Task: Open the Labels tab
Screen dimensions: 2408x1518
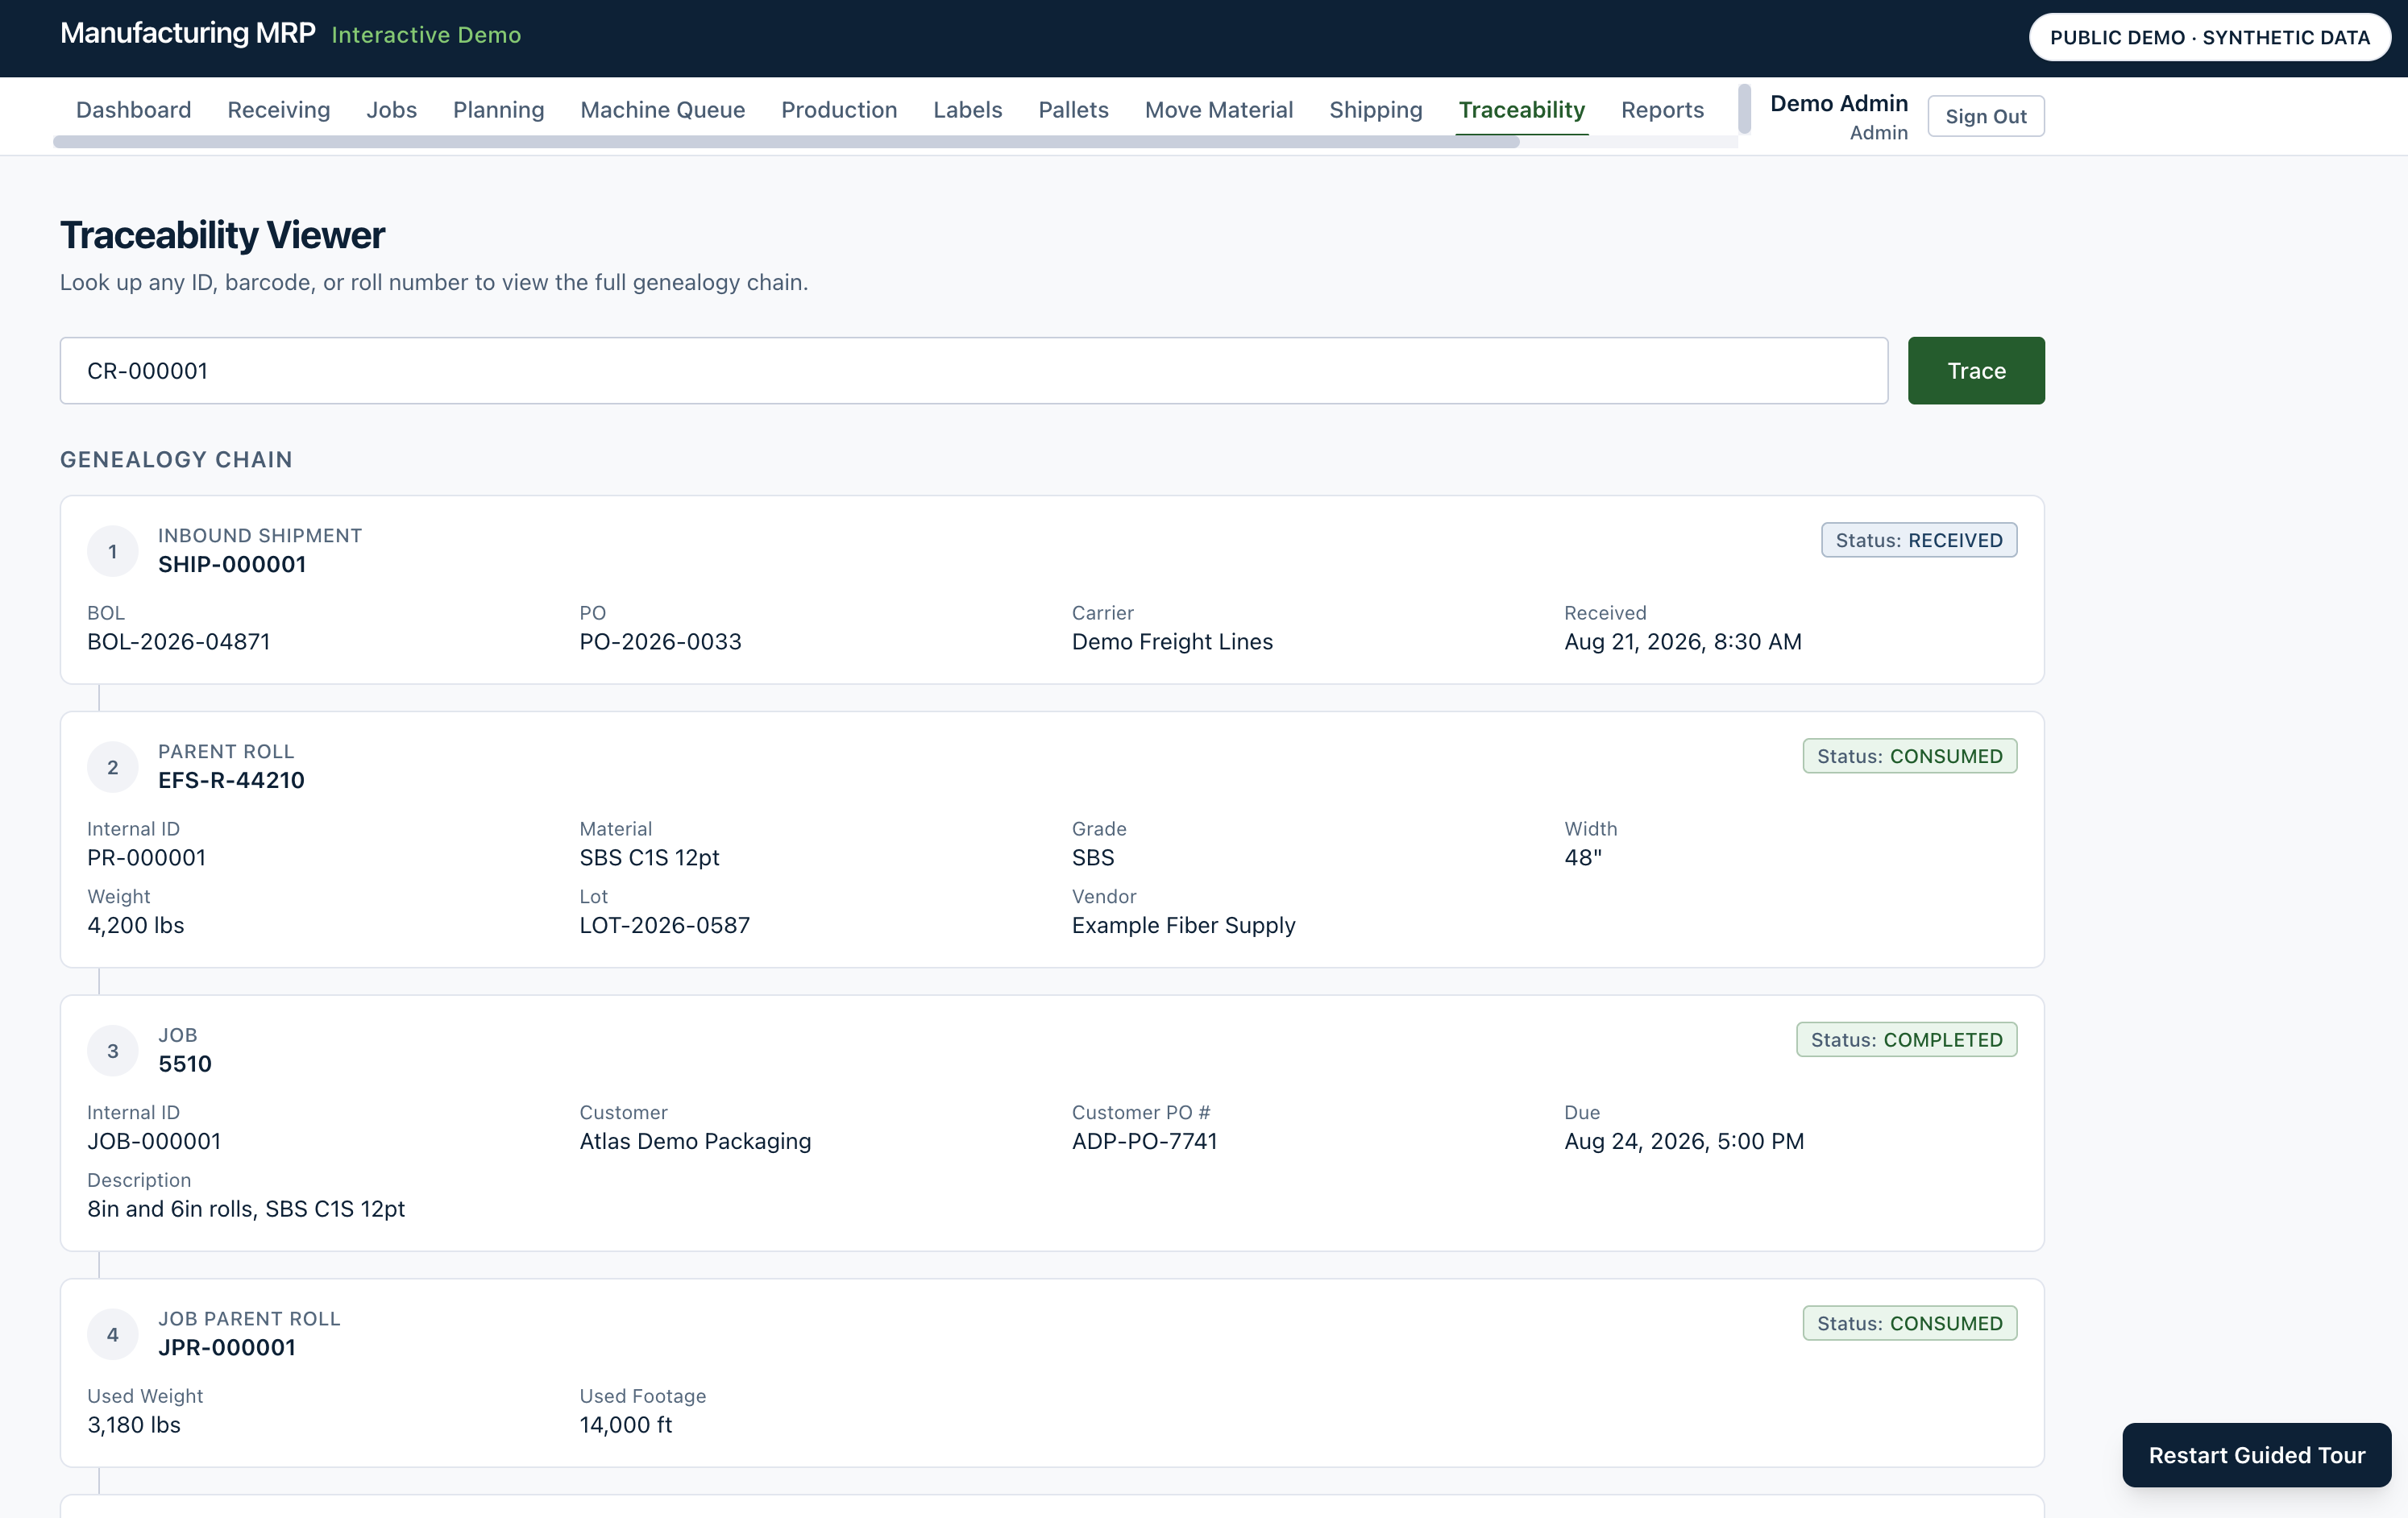Action: coord(967,110)
